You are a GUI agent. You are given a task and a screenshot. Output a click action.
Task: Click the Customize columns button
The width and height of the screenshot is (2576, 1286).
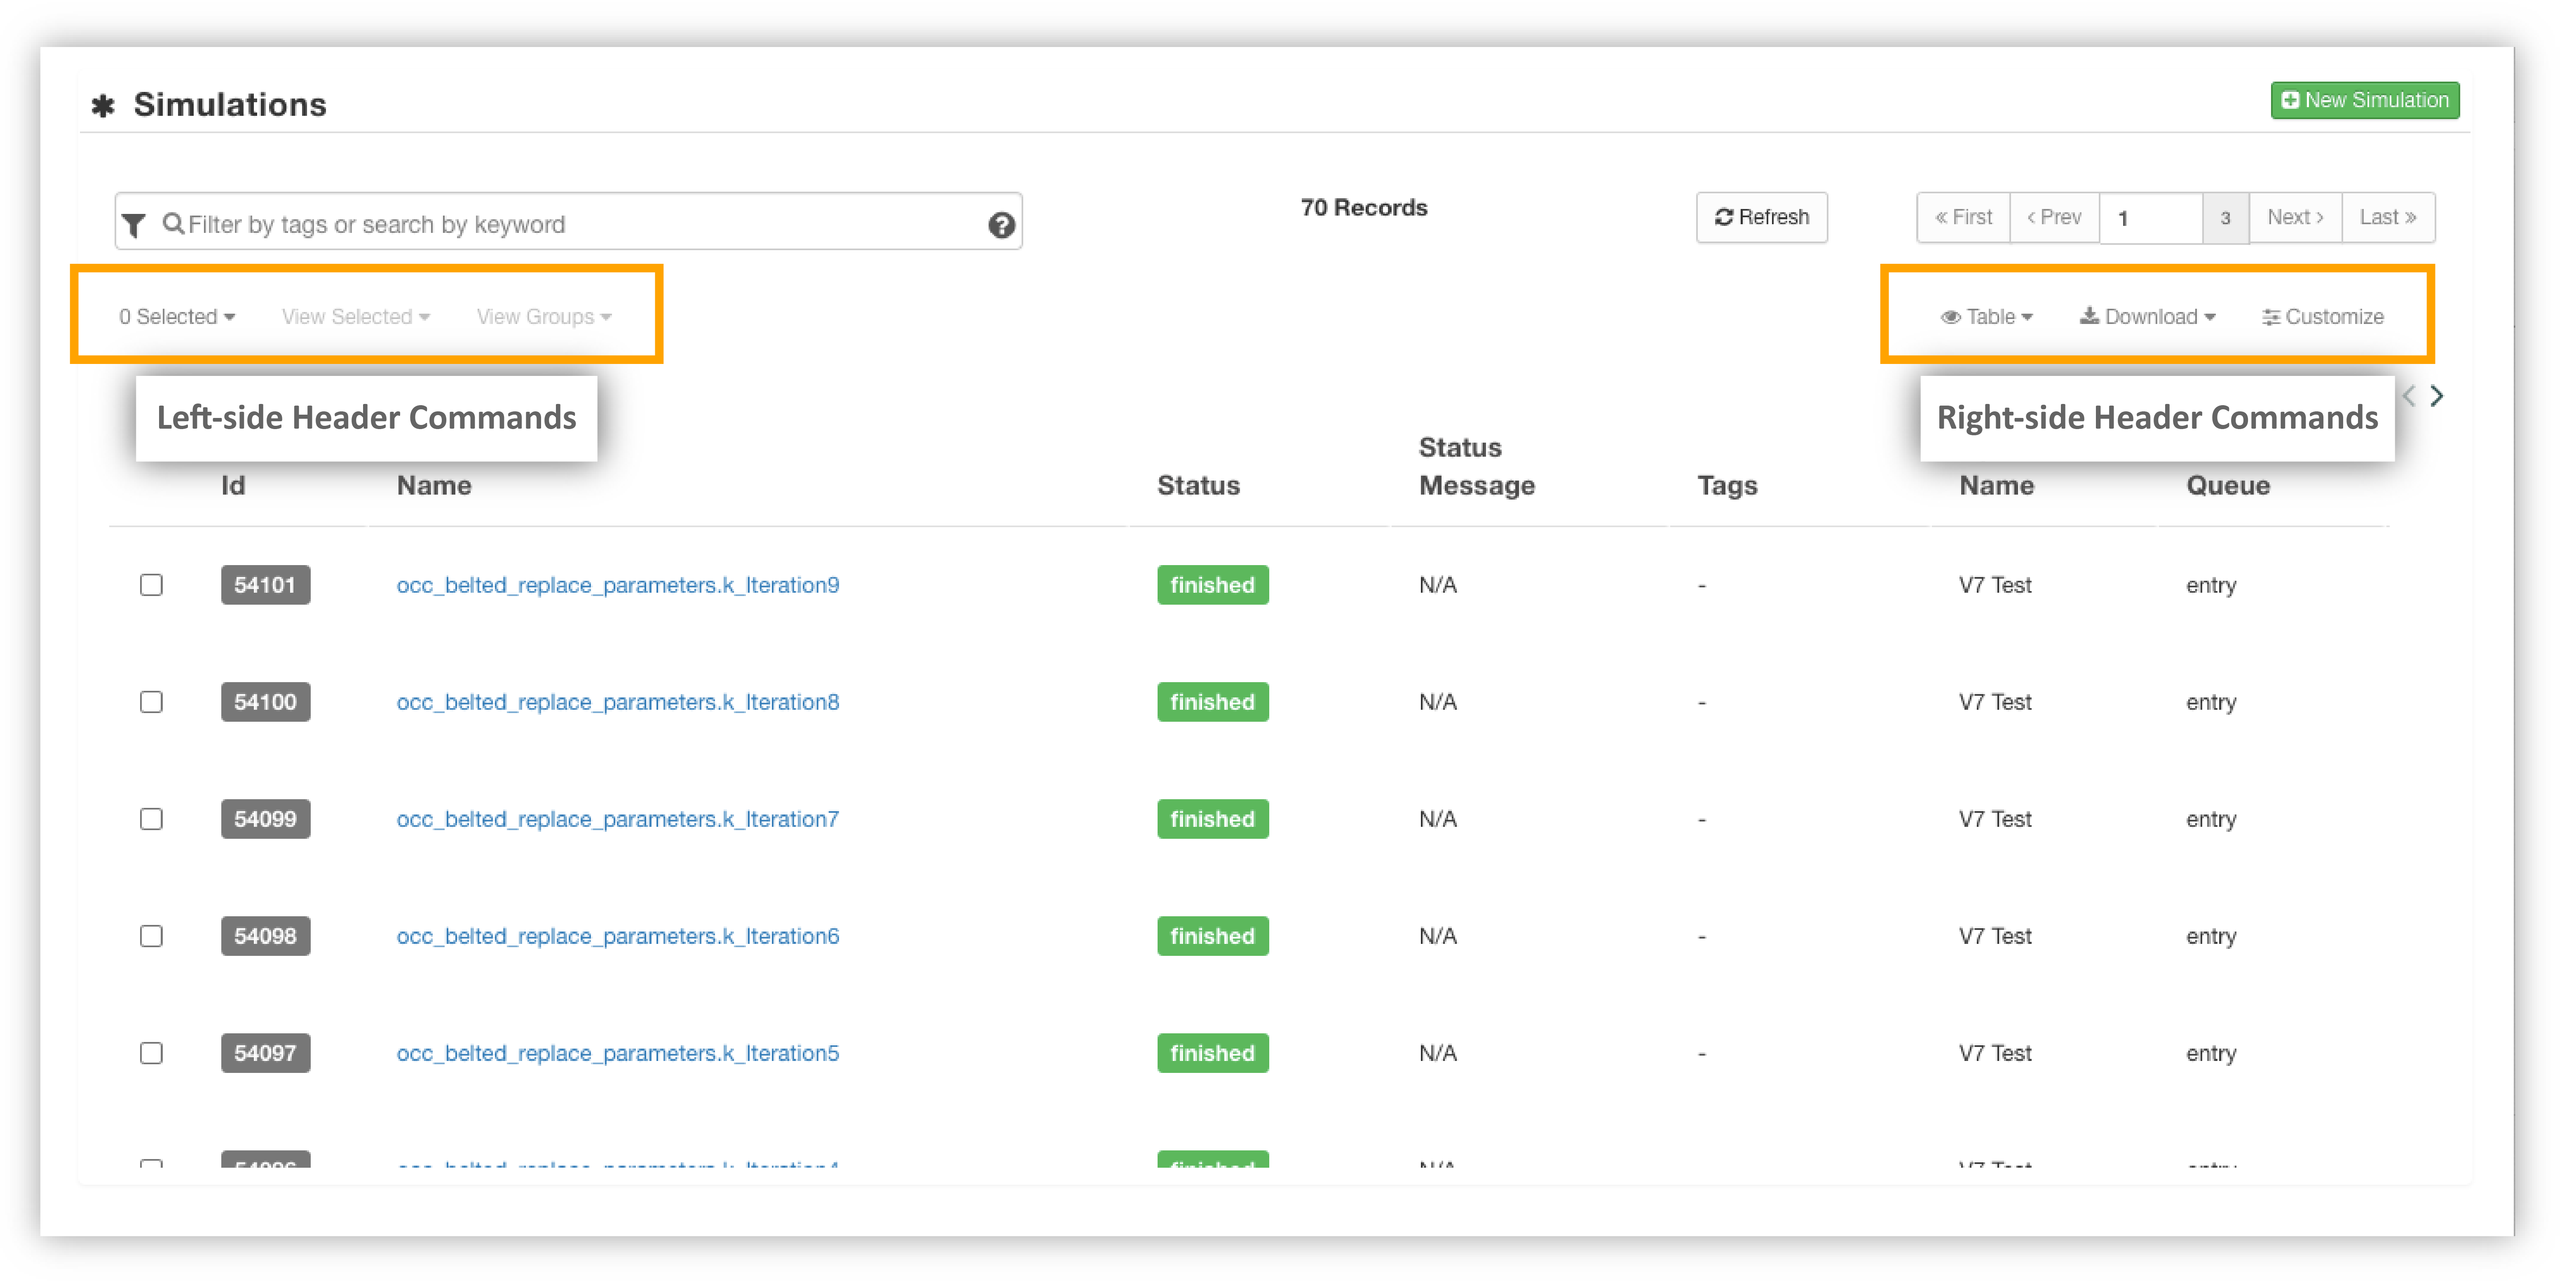click(x=2323, y=317)
